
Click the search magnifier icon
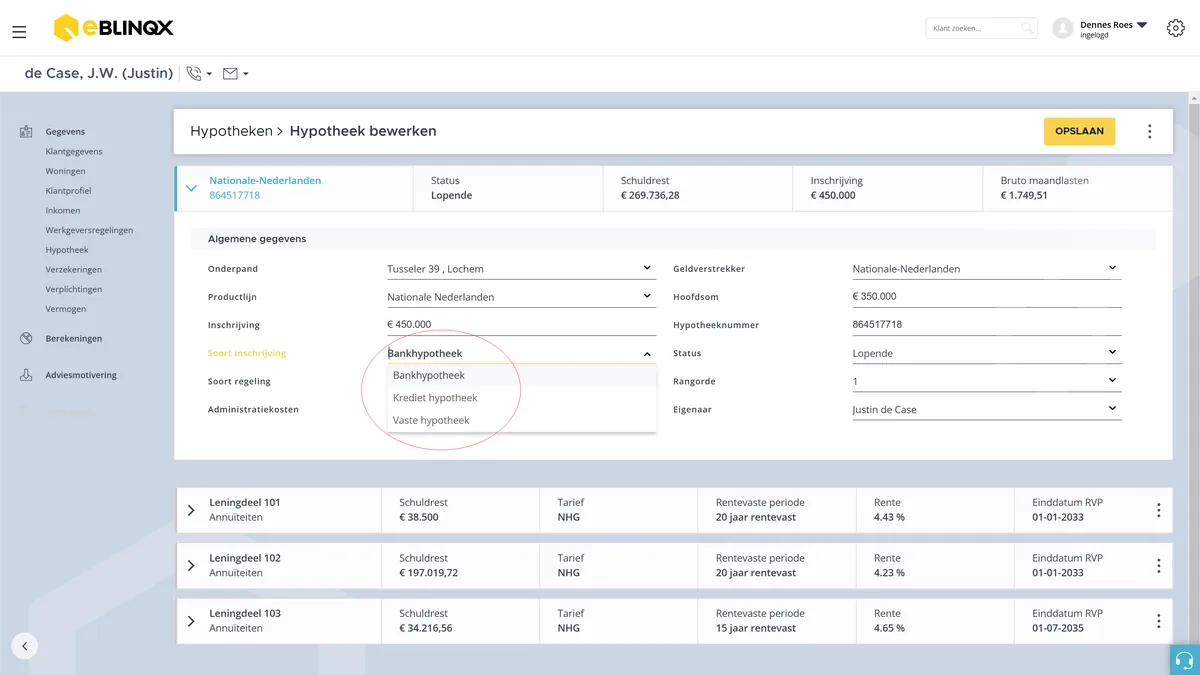[x=1027, y=29]
